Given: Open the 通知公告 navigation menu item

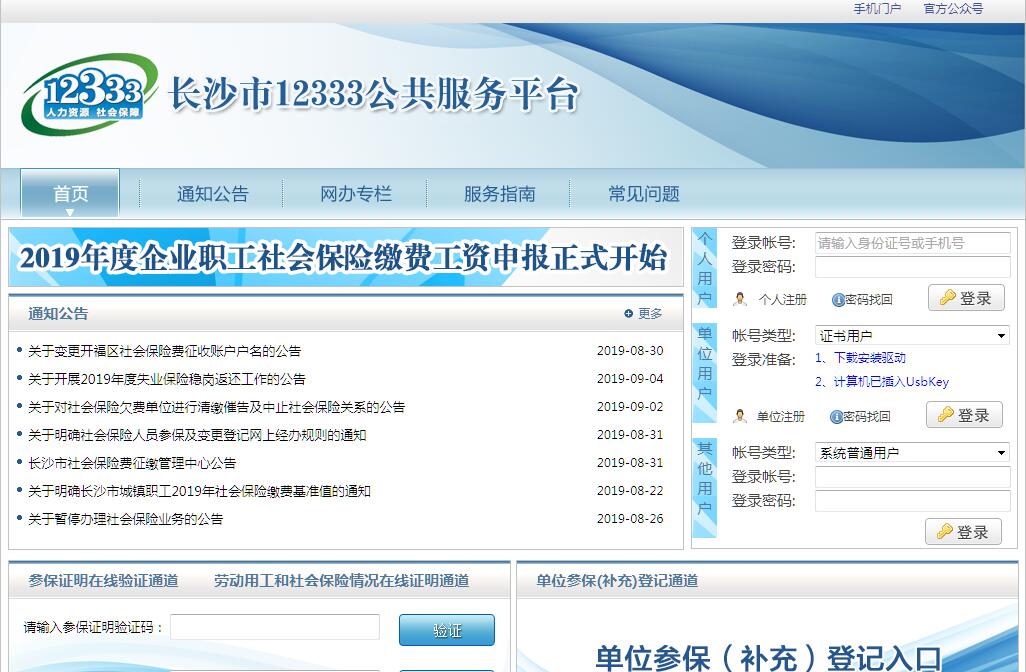Looking at the screenshot, I should [x=212, y=194].
